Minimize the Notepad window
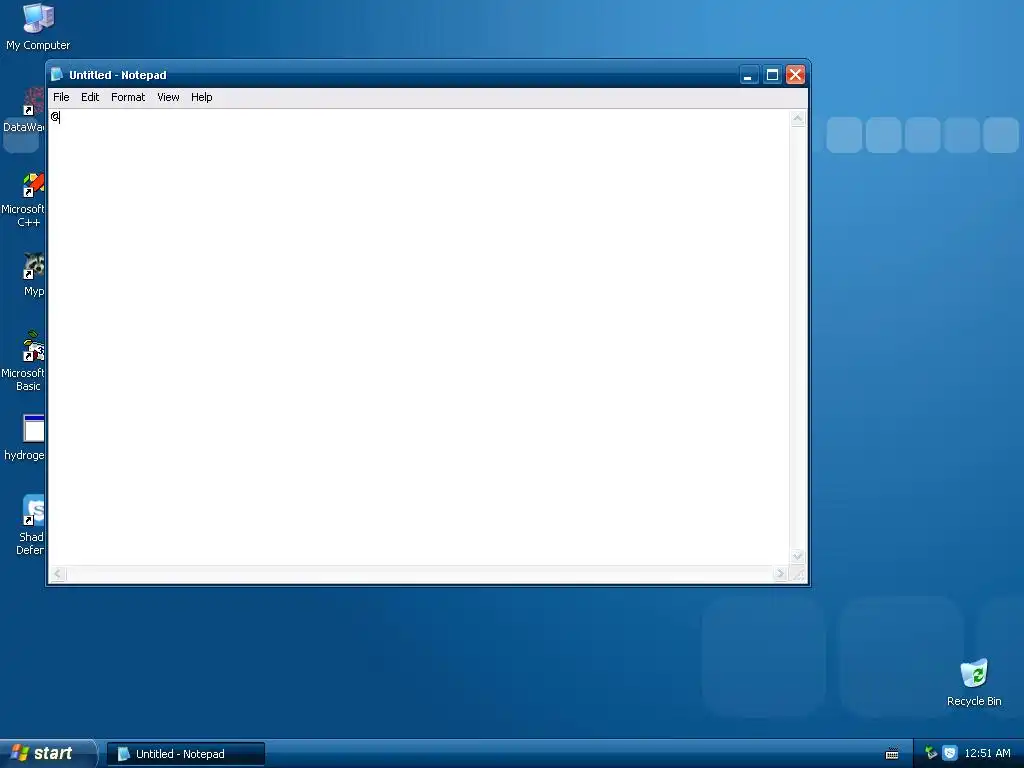1024x768 pixels. click(x=748, y=75)
